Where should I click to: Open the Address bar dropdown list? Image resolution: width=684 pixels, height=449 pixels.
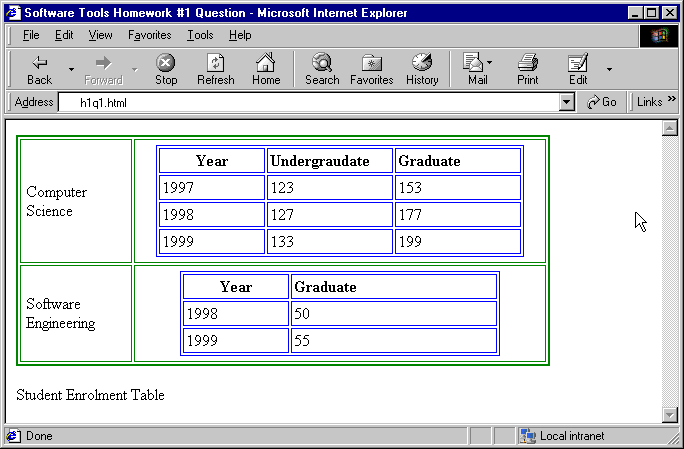(x=566, y=103)
